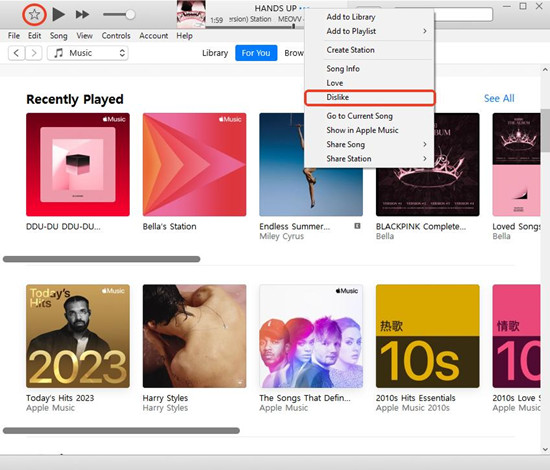Choose Go to Current Song
Image resolution: width=550 pixels, height=470 pixels.
pyautogui.click(x=369, y=116)
